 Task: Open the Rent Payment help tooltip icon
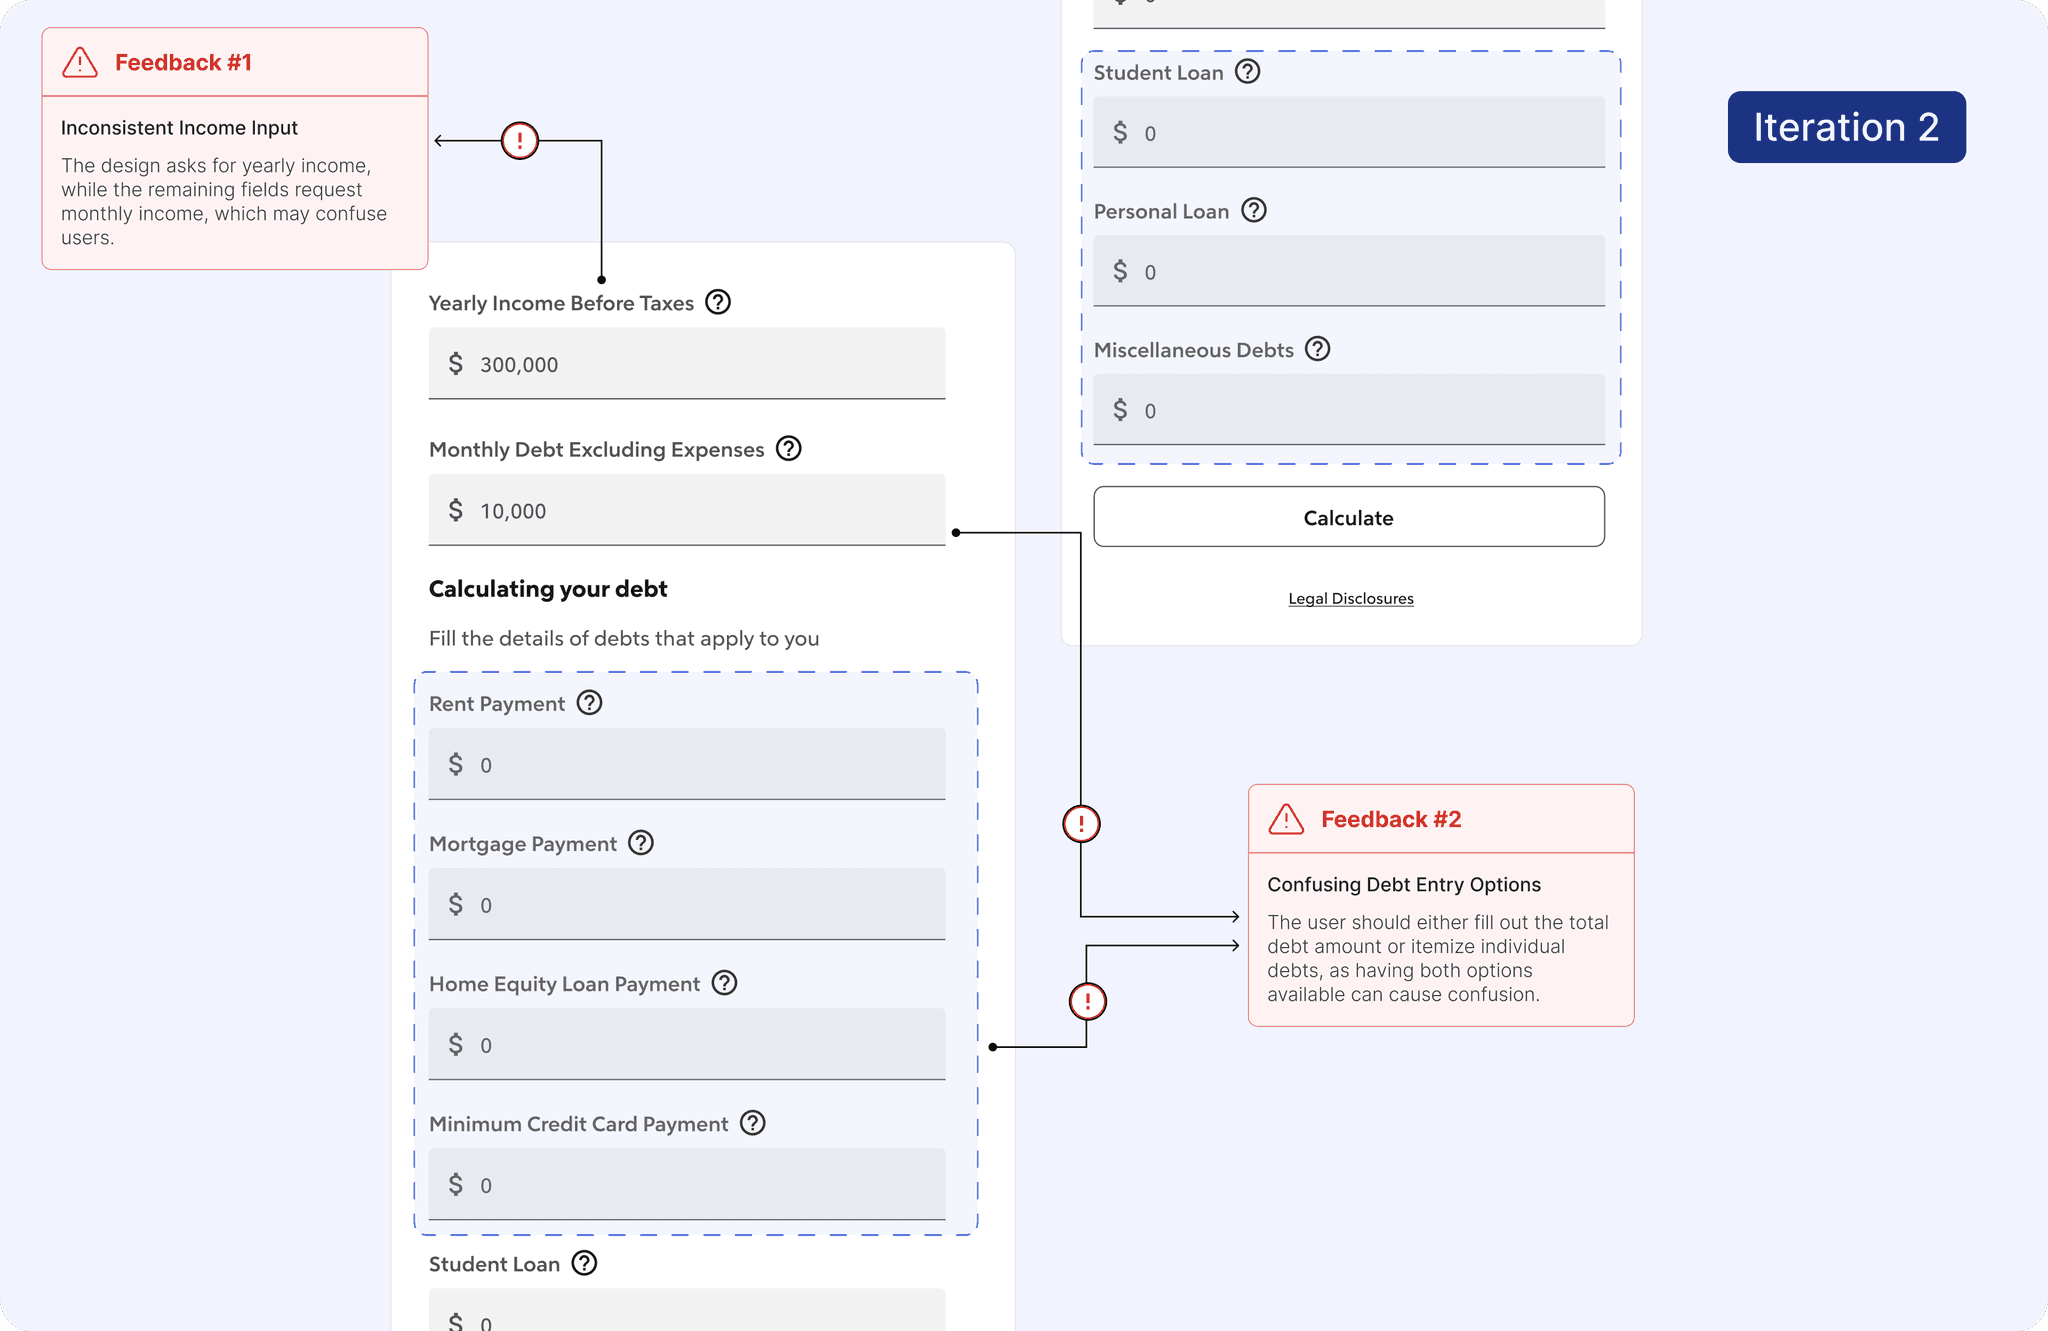pyautogui.click(x=590, y=703)
